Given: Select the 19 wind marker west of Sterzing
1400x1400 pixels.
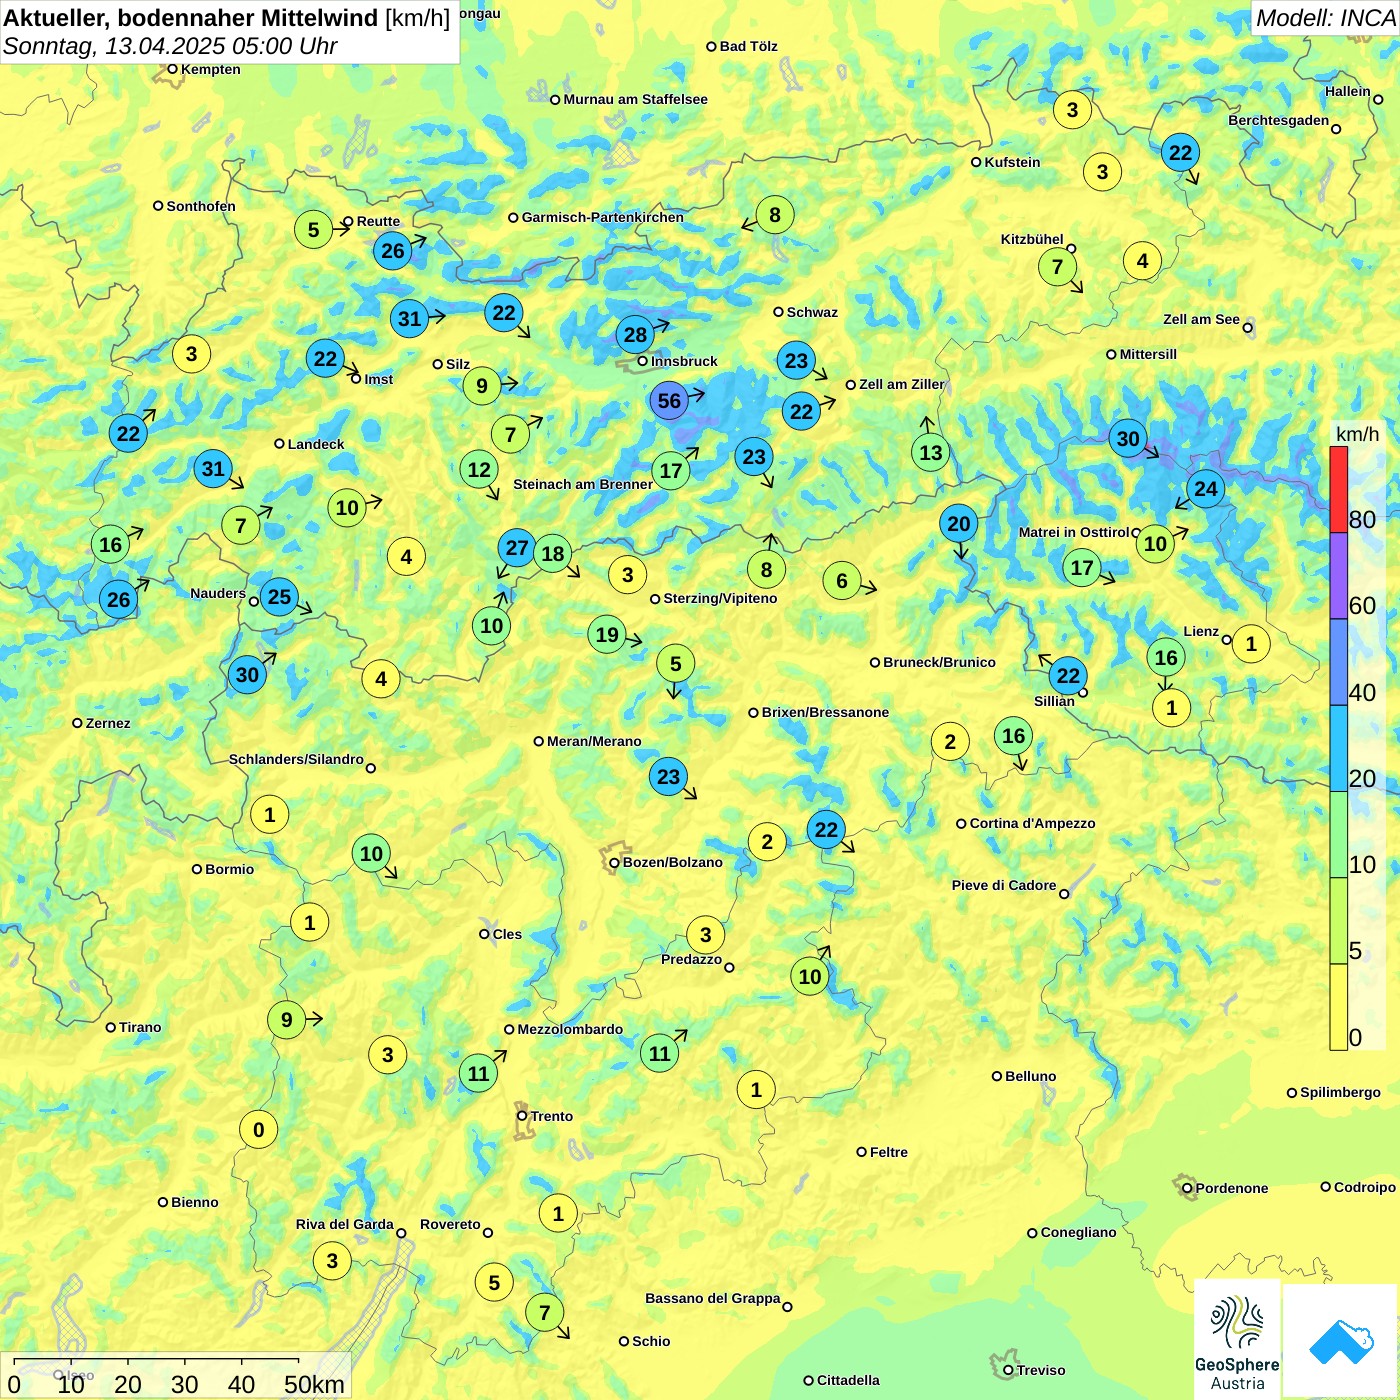Looking at the screenshot, I should tap(607, 634).
